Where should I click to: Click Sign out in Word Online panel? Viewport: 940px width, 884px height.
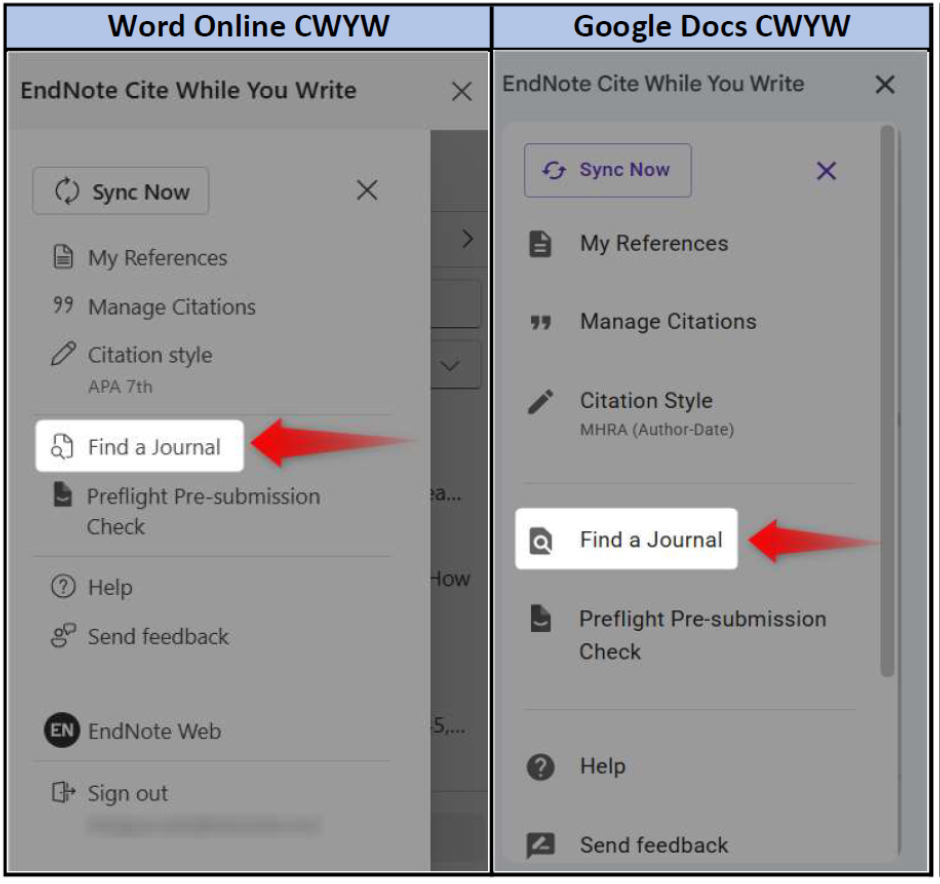[x=128, y=794]
